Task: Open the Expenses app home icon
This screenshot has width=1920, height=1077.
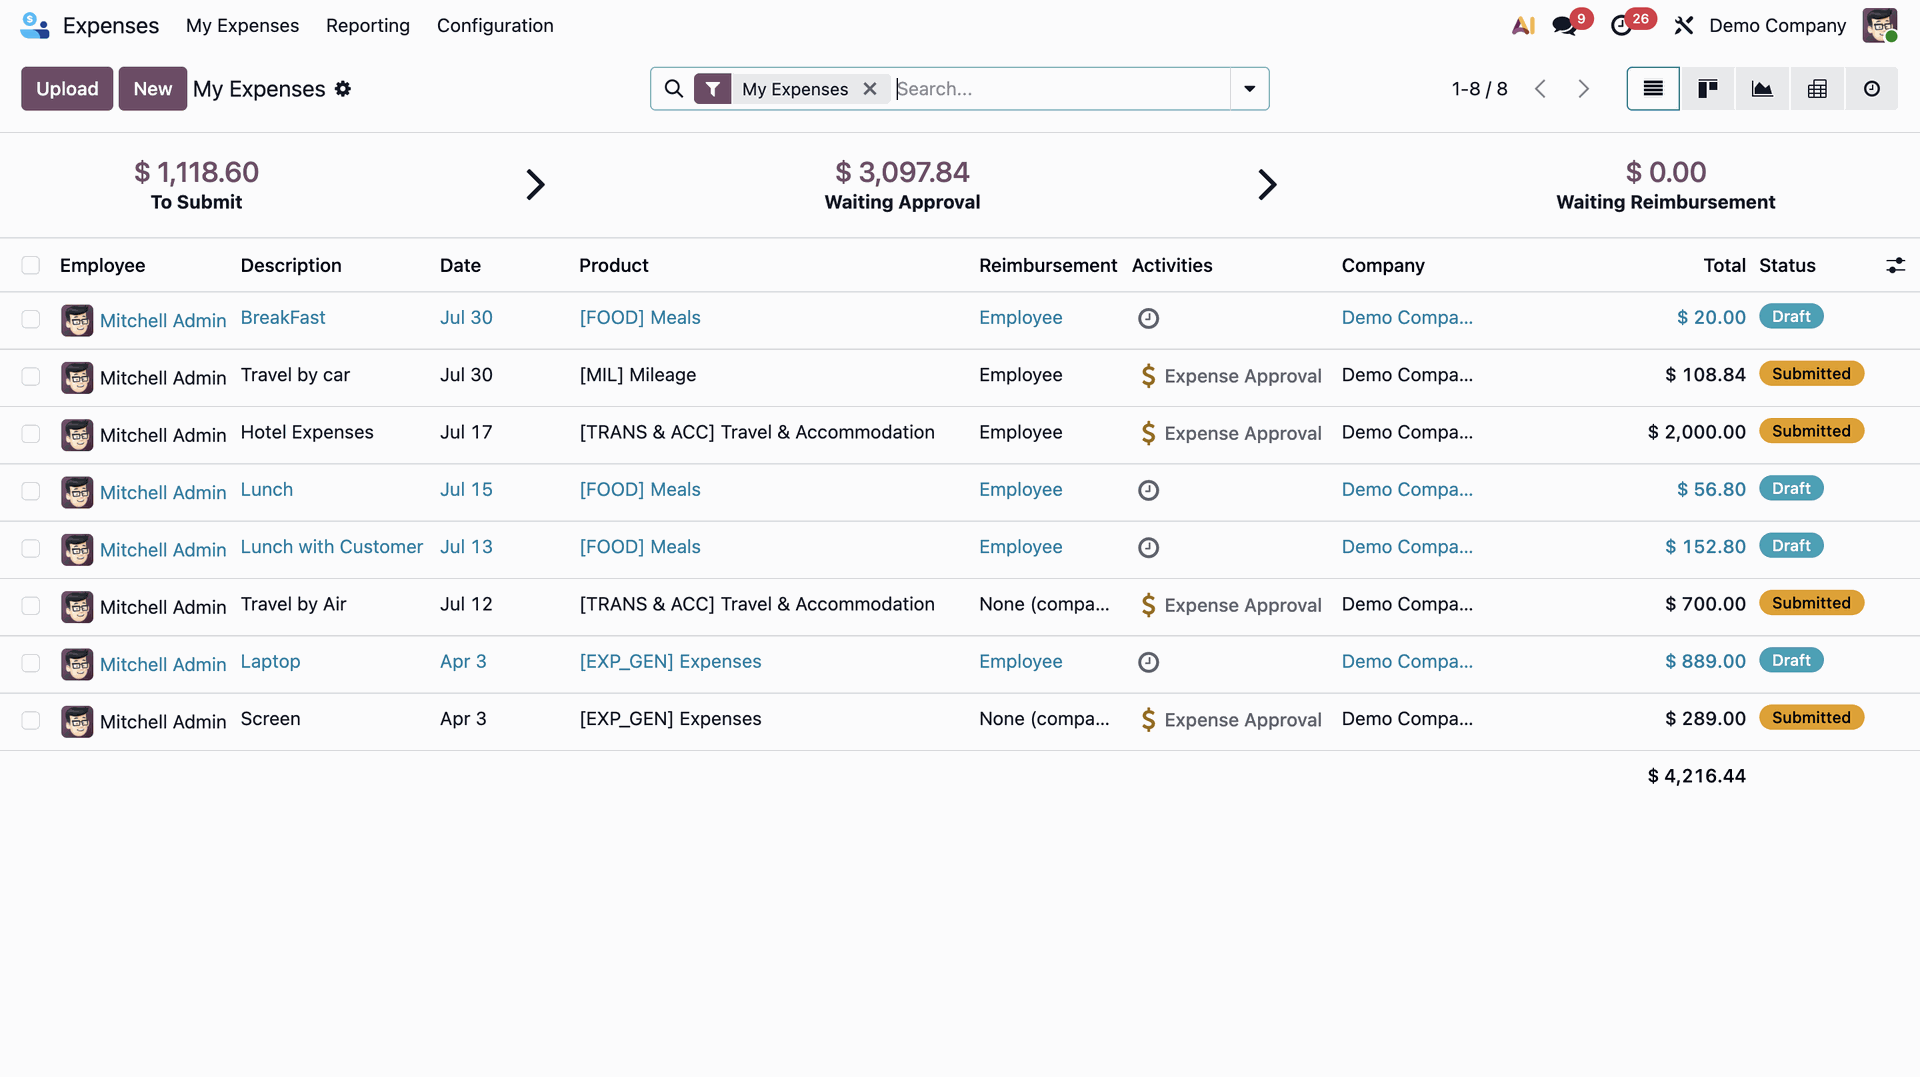Action: pyautogui.click(x=34, y=25)
